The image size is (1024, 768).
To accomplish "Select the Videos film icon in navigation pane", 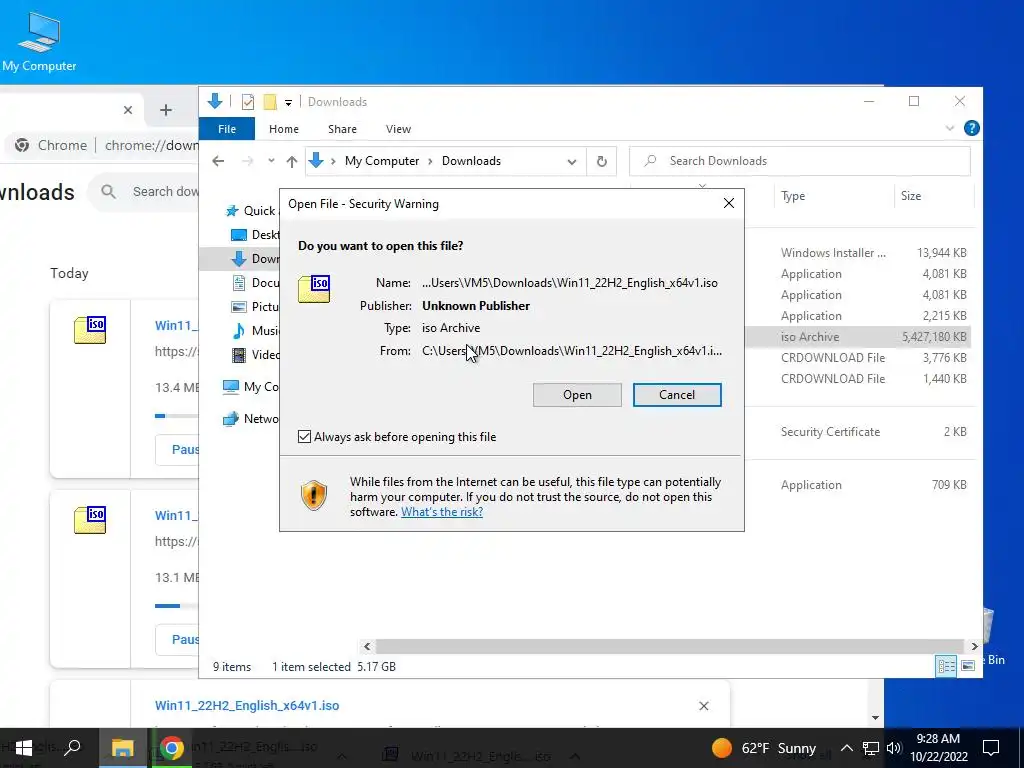I will pos(239,355).
